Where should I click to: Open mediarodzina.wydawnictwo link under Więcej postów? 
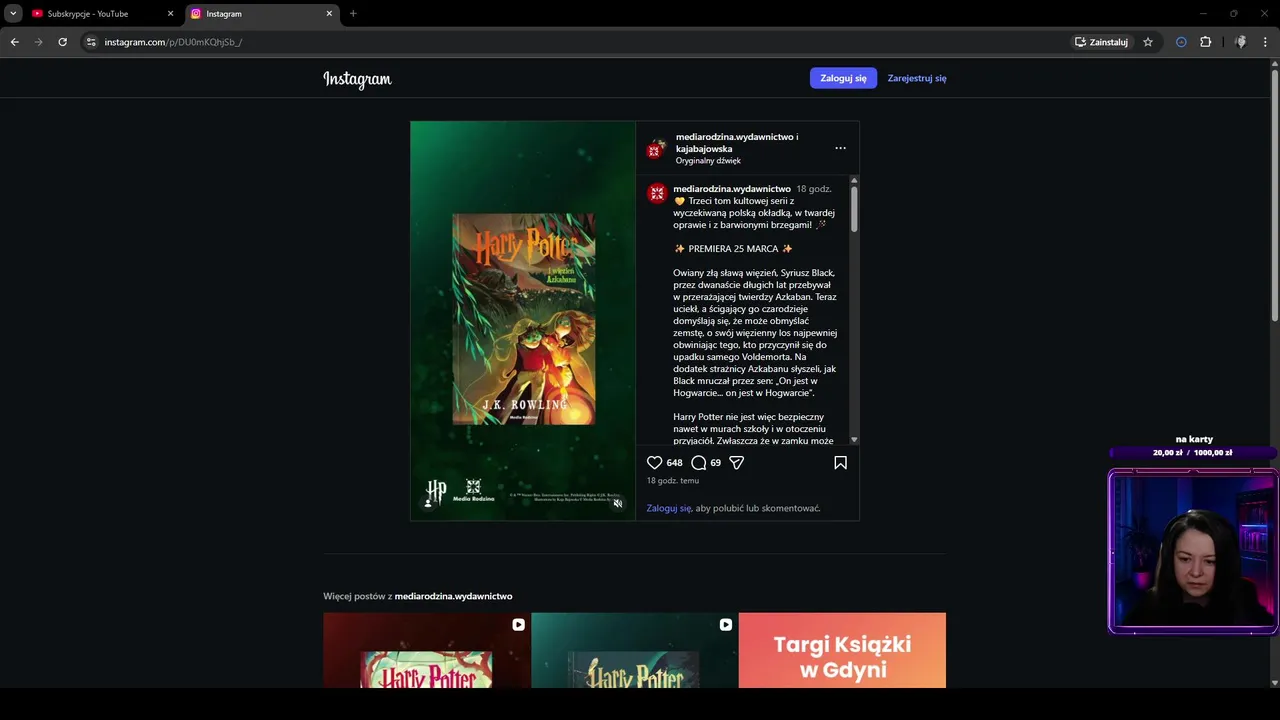point(453,596)
